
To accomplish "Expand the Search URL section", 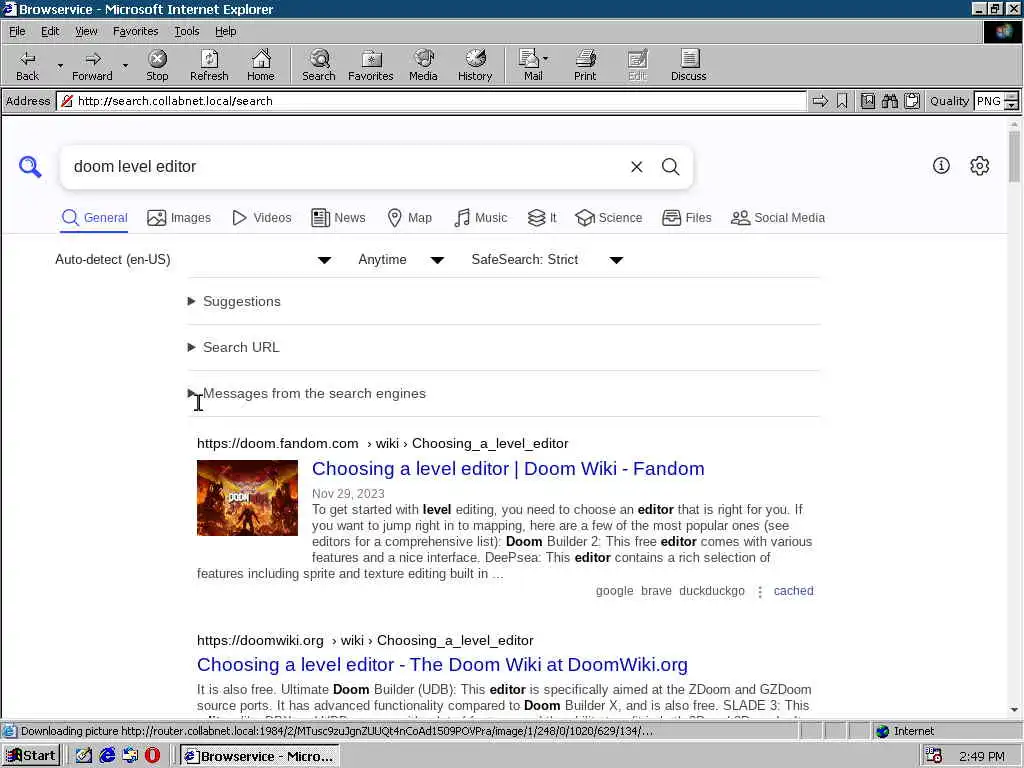I will pyautogui.click(x=234, y=347).
